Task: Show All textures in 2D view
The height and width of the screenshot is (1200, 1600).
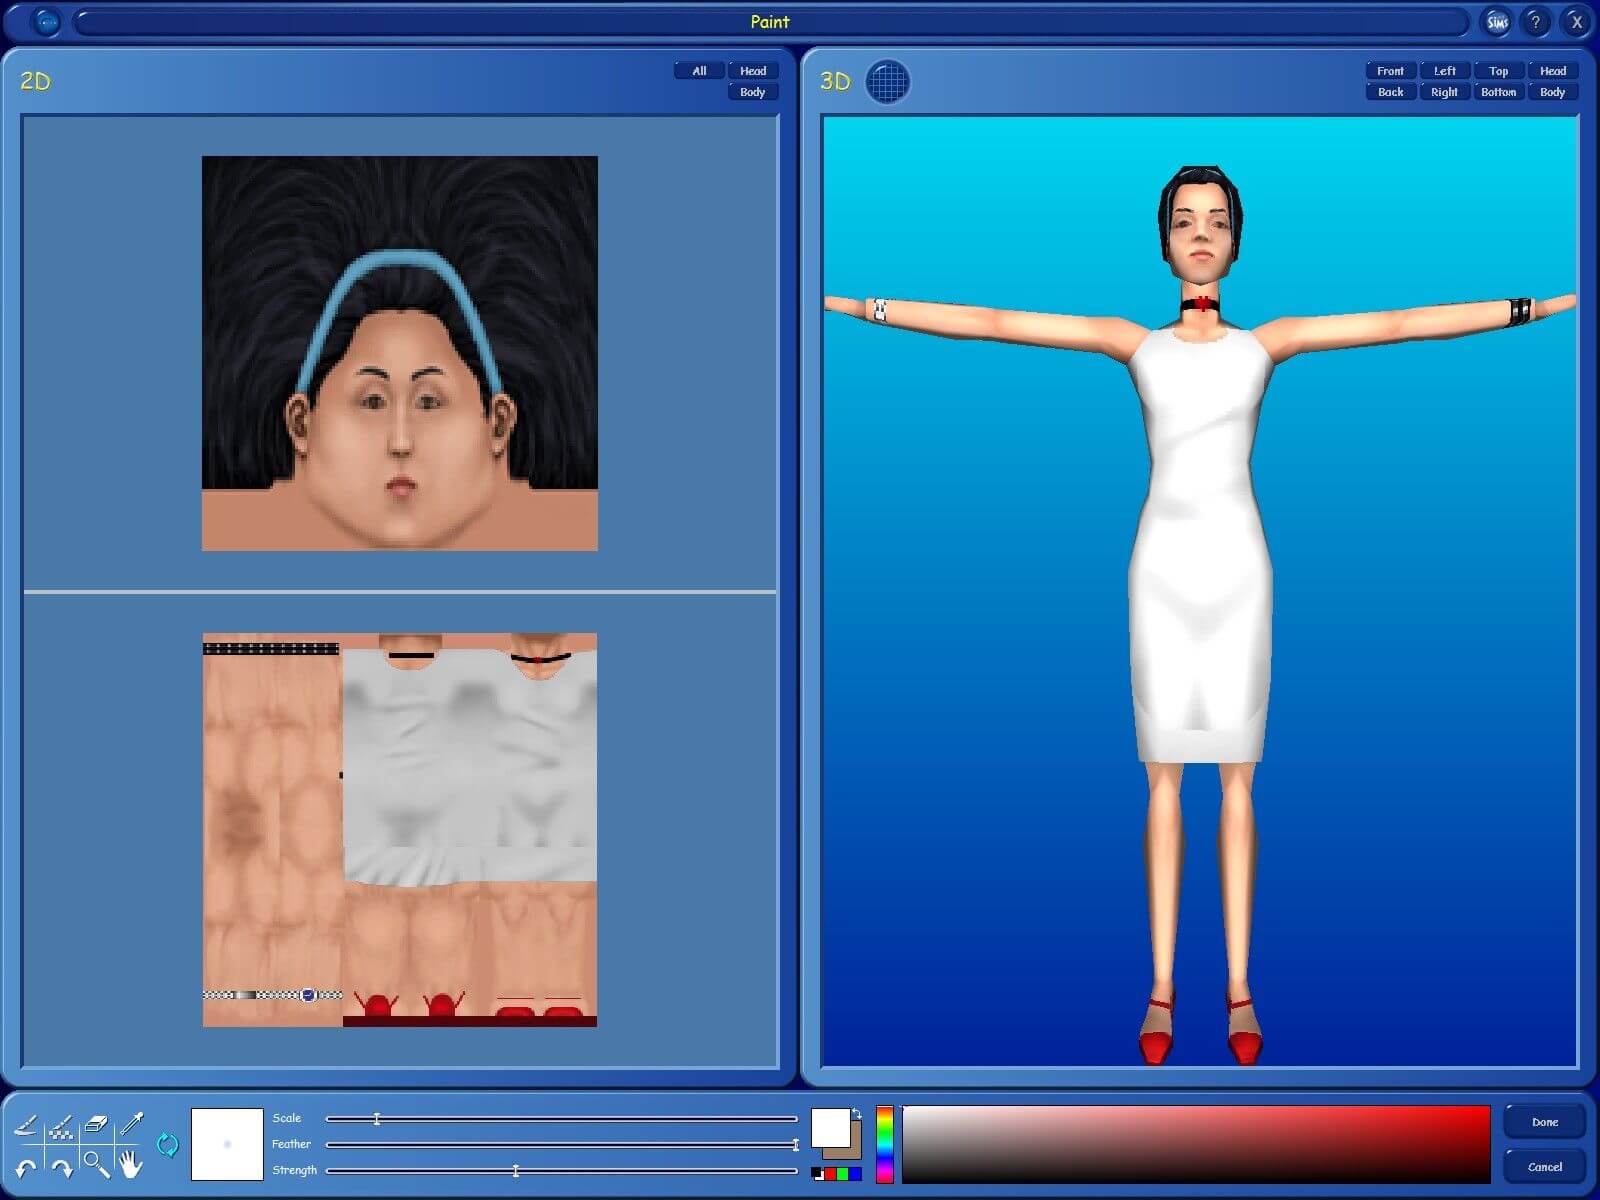Action: [x=699, y=71]
